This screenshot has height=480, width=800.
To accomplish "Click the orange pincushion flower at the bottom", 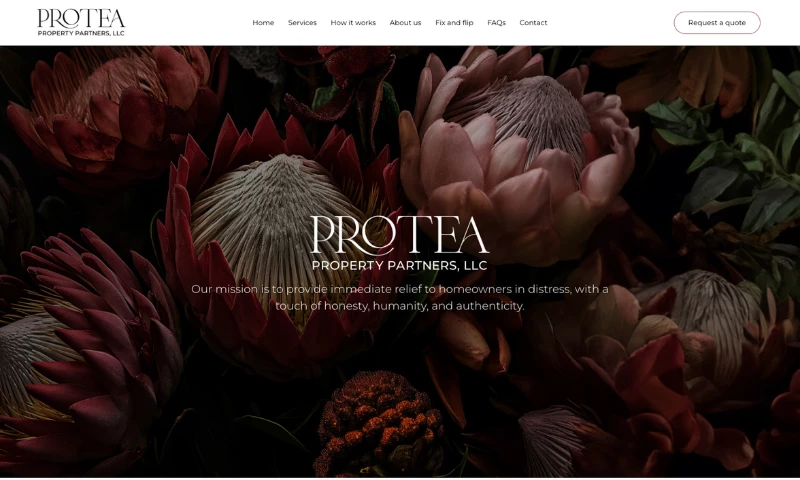I will point(379,423).
